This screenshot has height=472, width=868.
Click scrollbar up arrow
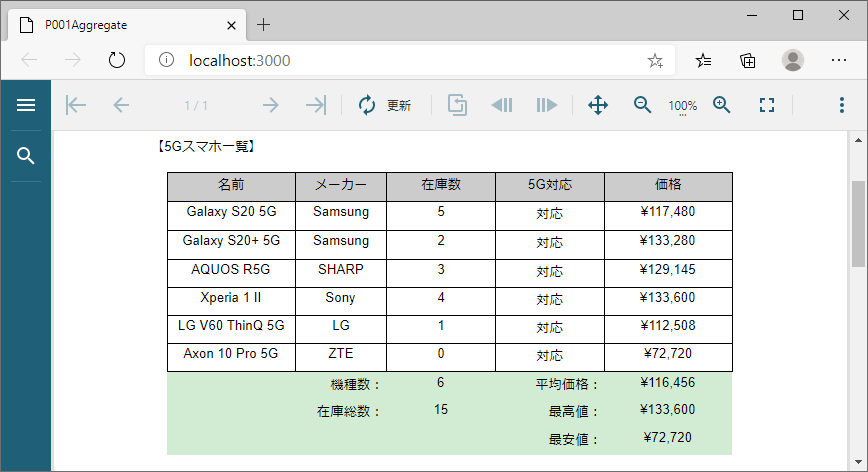pyautogui.click(x=858, y=140)
